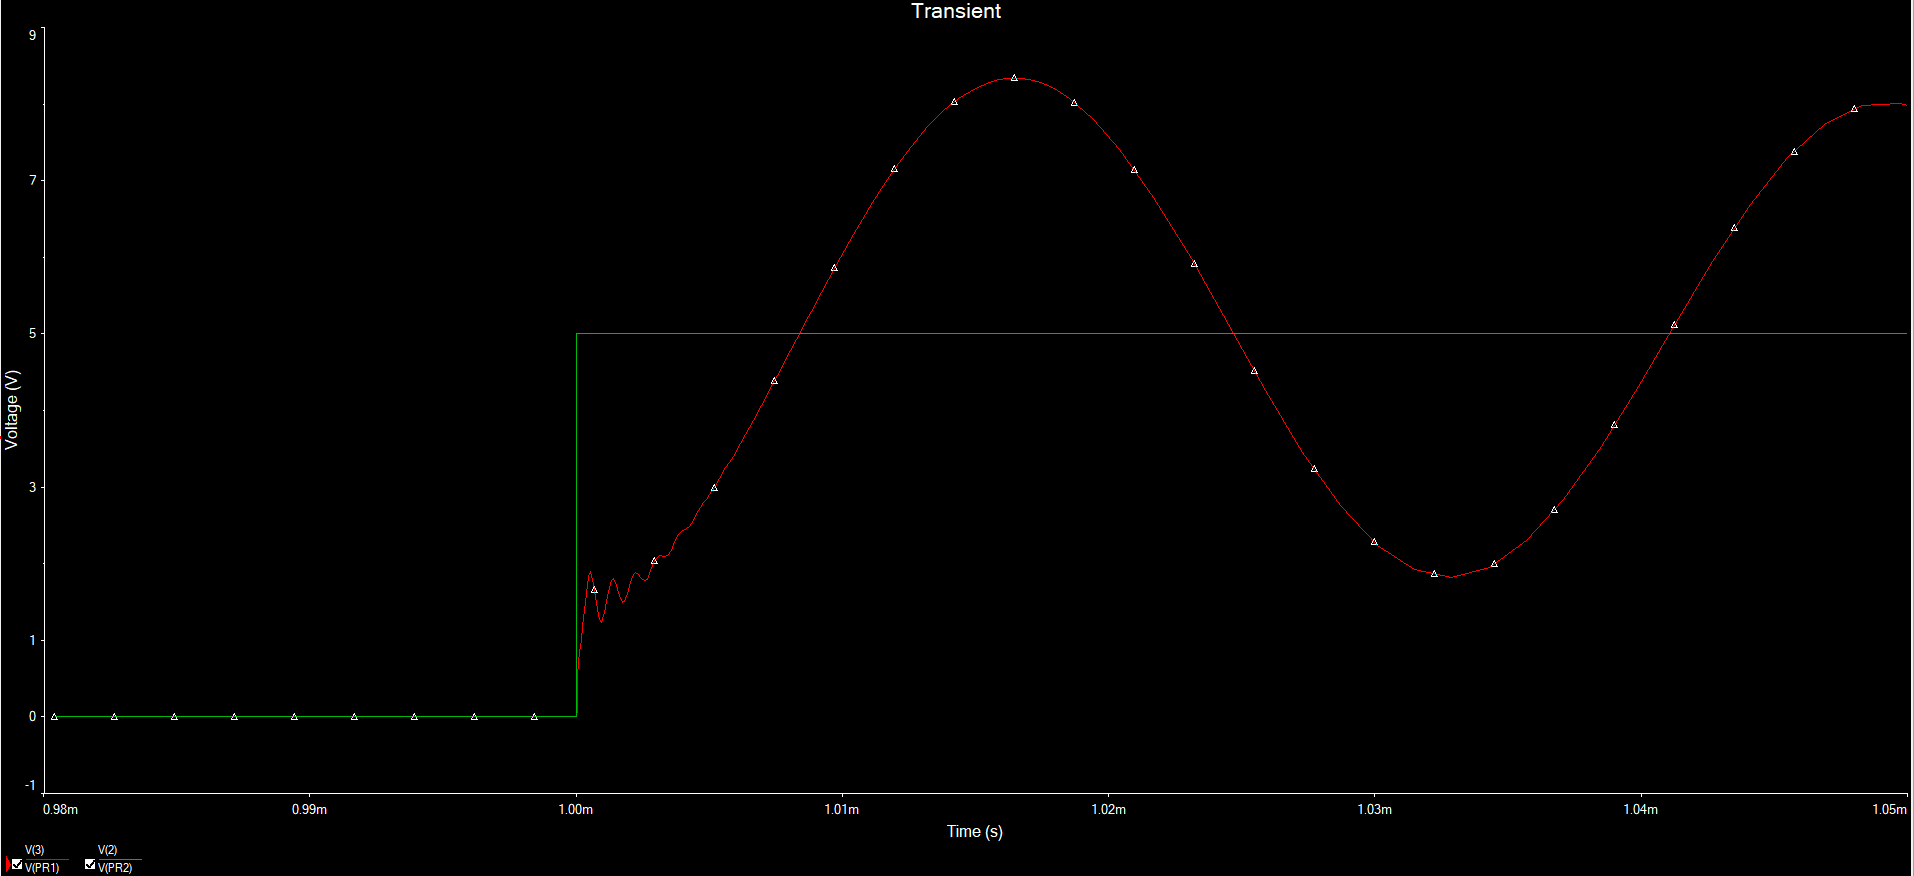The width and height of the screenshot is (1914, 876).
Task: Click the red selected-trace arrow marker
Action: [x=8, y=864]
